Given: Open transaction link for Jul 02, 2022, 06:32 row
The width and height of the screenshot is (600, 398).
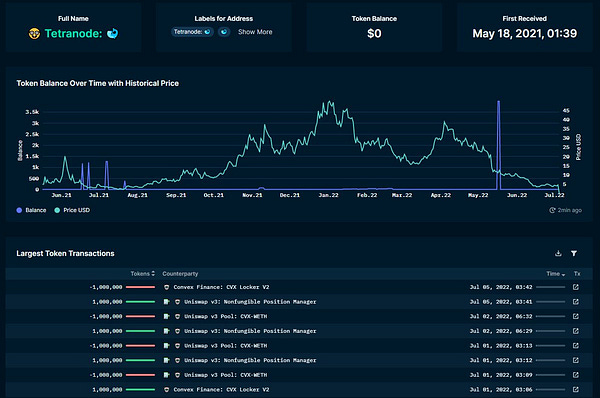Looking at the screenshot, I should tap(576, 316).
